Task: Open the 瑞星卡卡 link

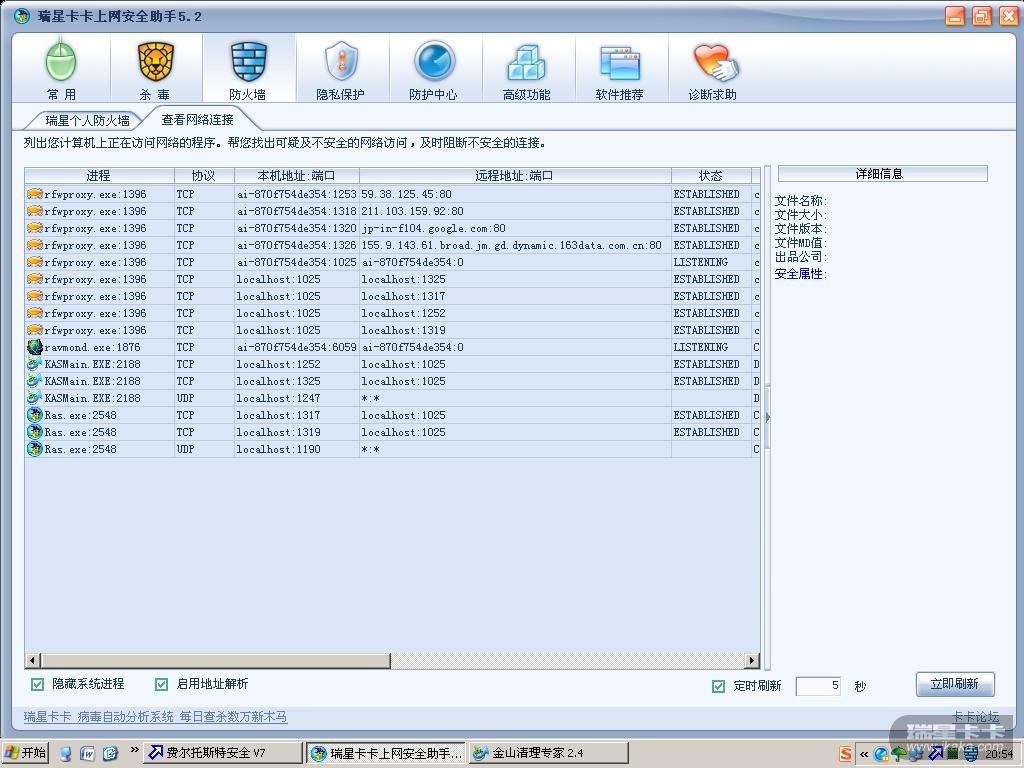Action: [x=48, y=716]
